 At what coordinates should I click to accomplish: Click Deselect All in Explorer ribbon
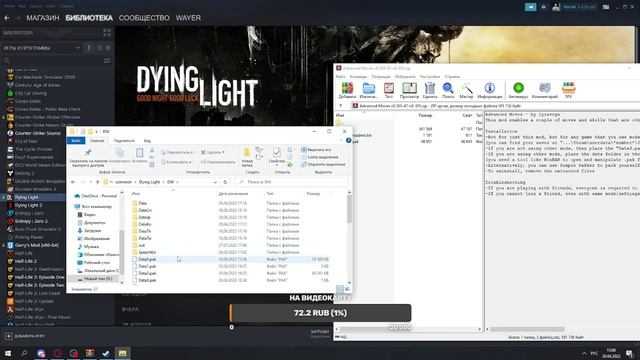(x=320, y=157)
